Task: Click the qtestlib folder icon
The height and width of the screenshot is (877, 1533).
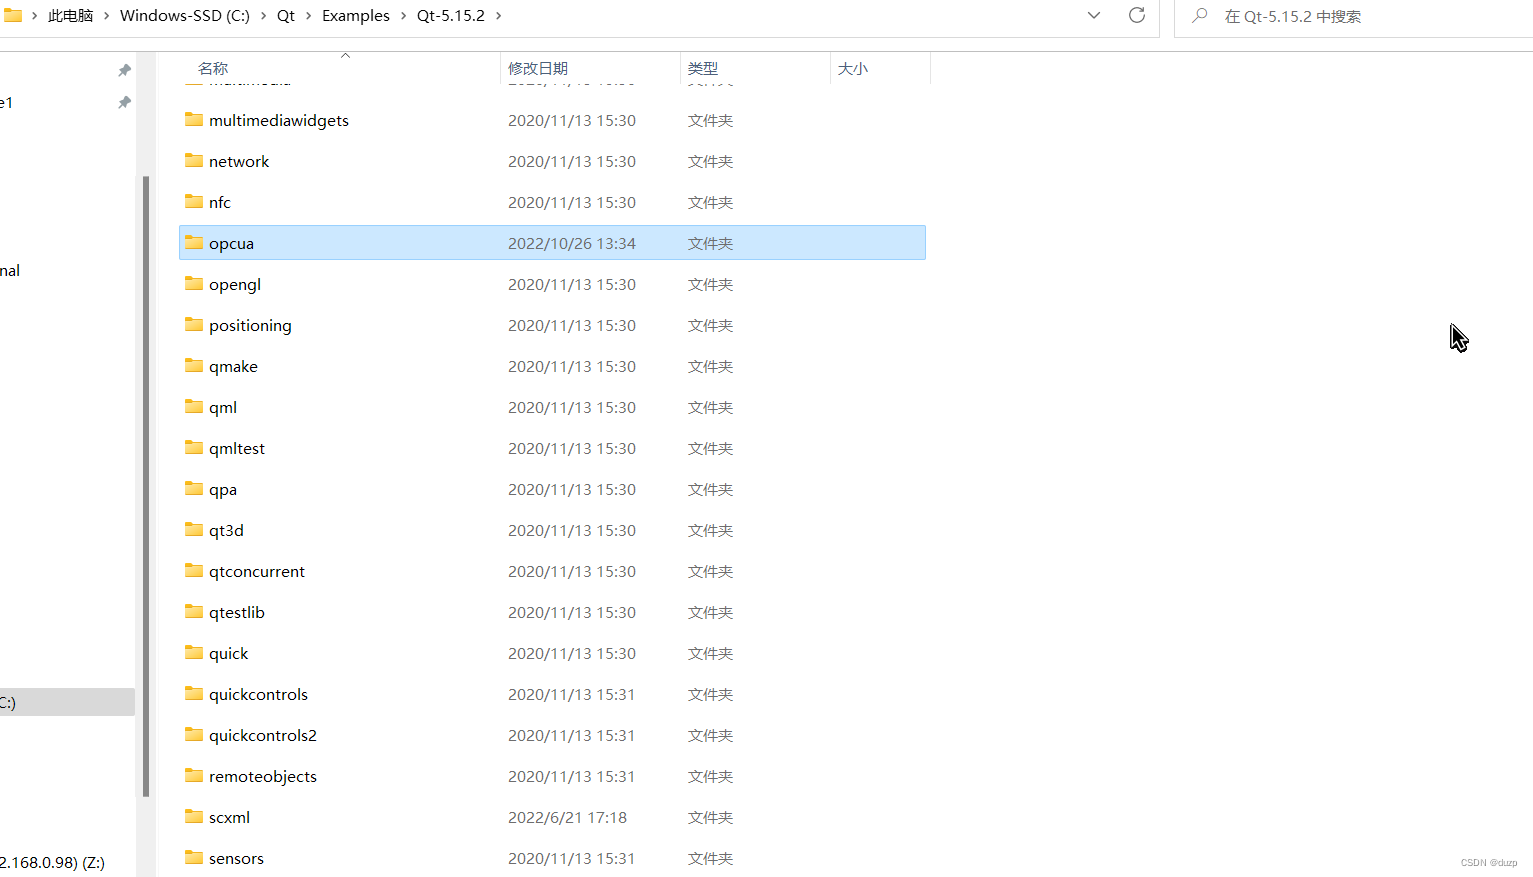Action: pos(194,612)
